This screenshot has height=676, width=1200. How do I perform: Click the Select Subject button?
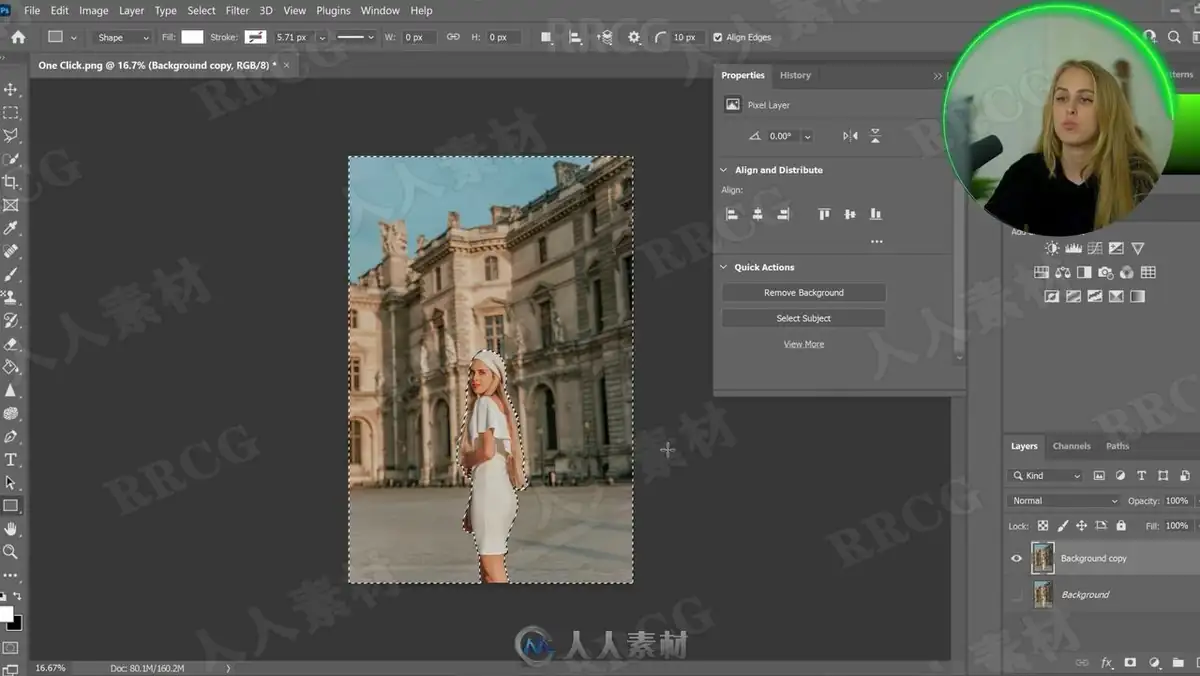click(x=804, y=318)
